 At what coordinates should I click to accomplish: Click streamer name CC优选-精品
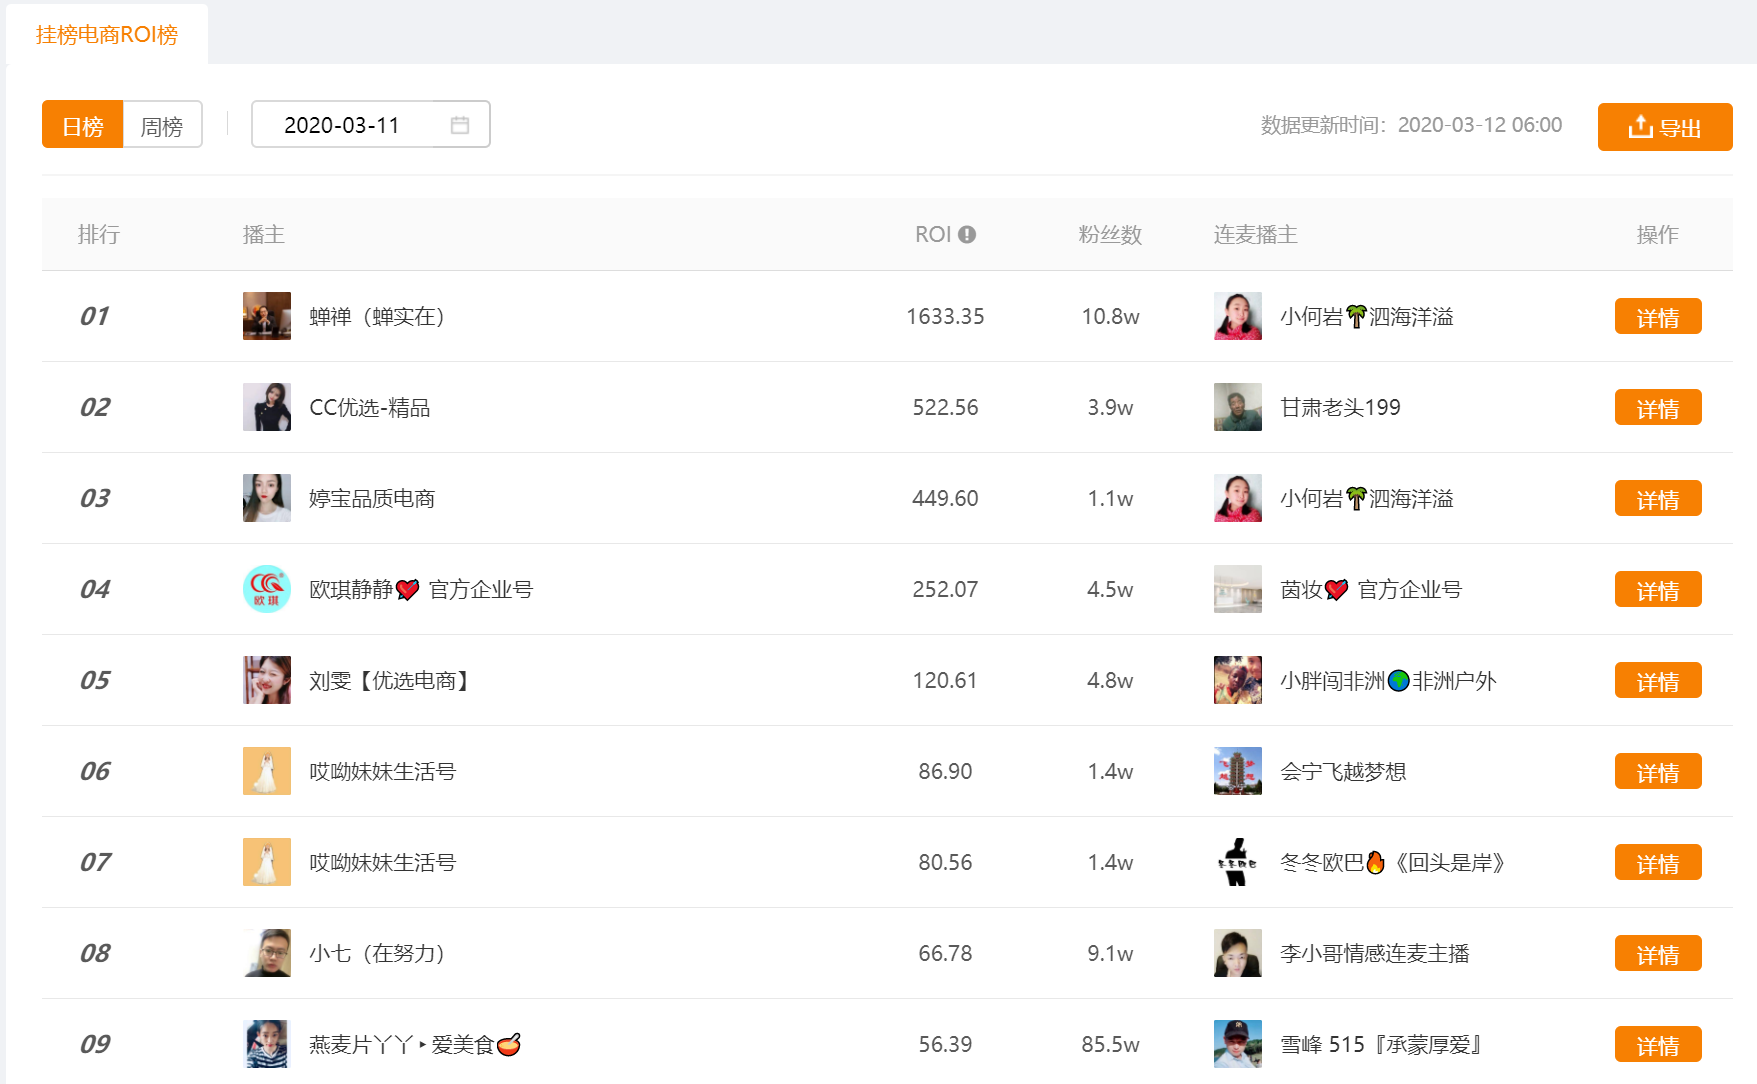point(370,408)
